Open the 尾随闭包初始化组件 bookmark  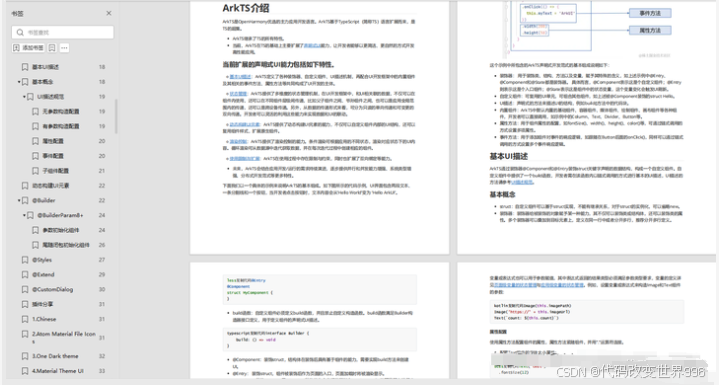tap(66, 245)
